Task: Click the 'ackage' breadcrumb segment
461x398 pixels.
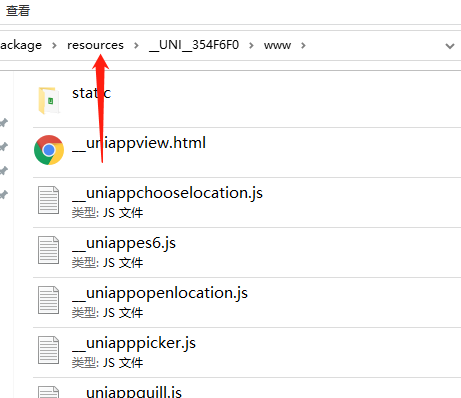Action: 21,45
